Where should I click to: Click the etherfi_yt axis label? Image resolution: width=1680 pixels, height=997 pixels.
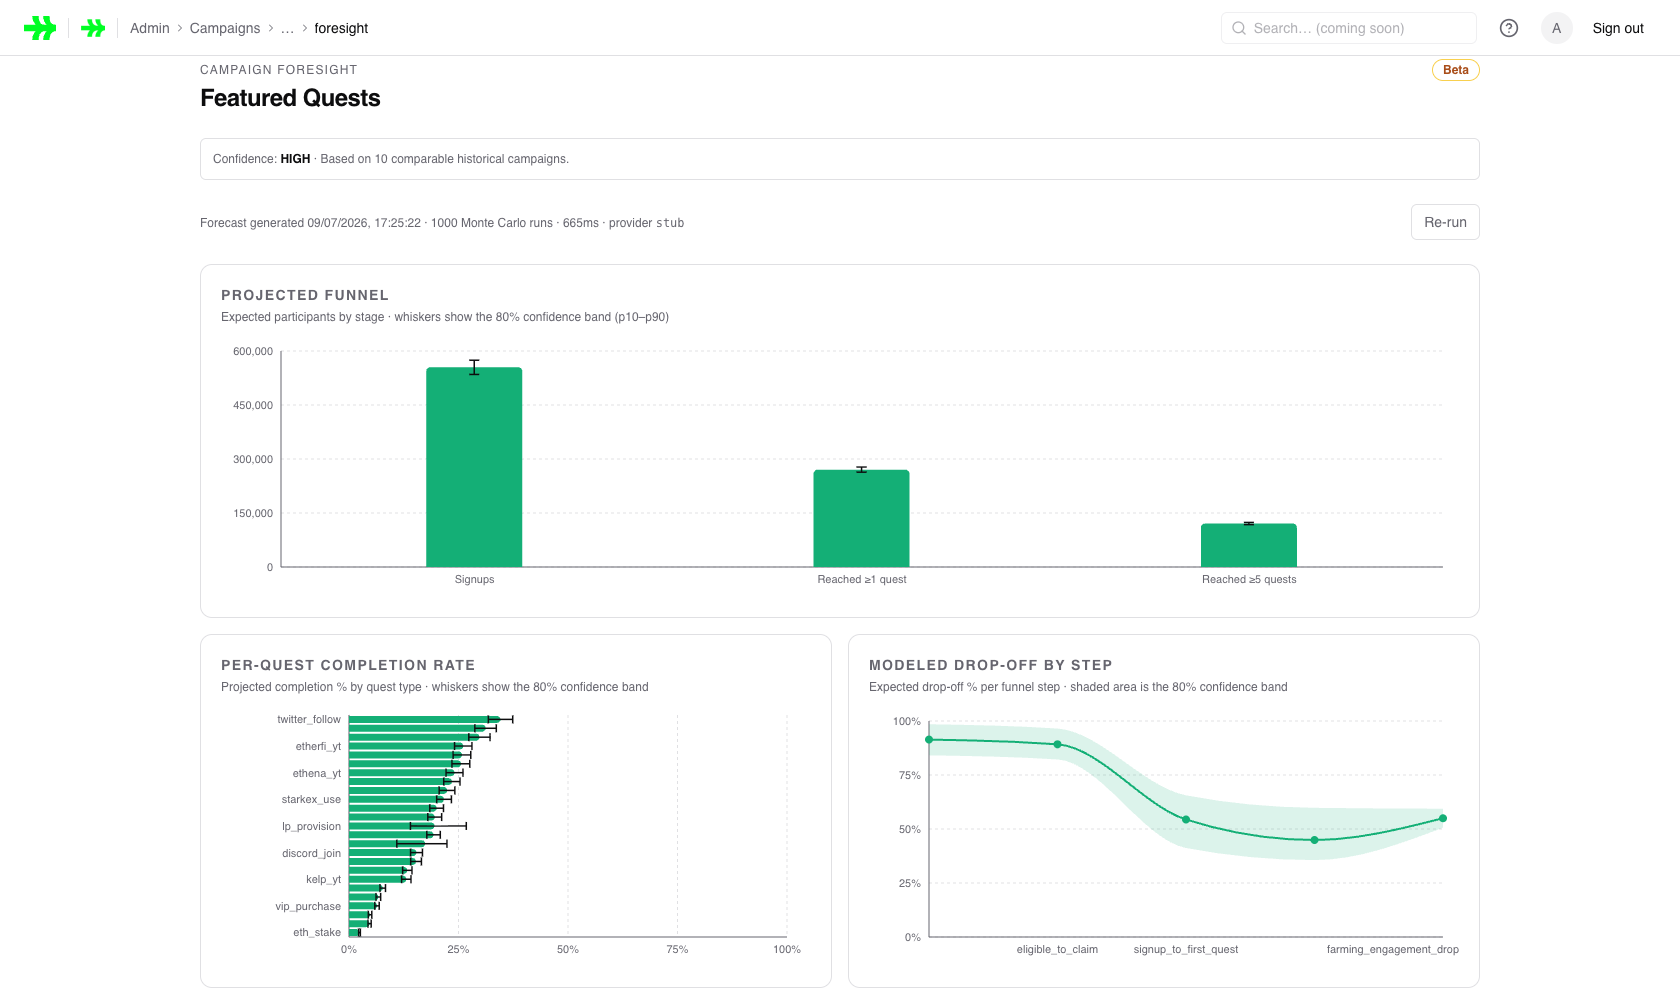[318, 746]
